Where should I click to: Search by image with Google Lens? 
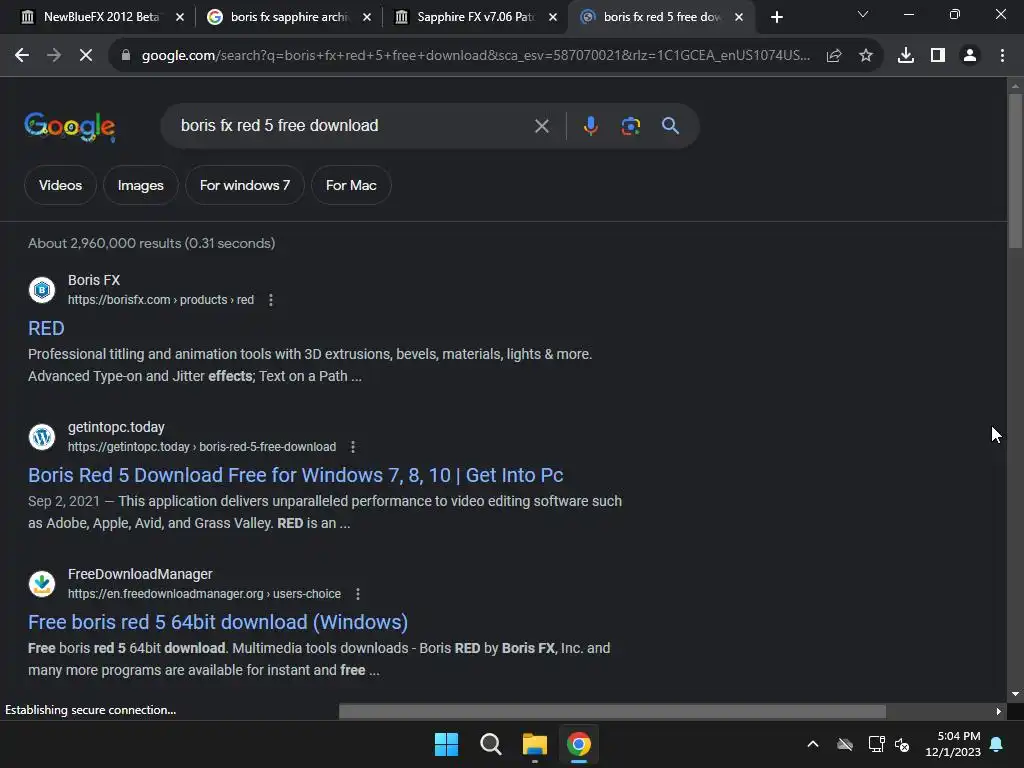tap(631, 125)
